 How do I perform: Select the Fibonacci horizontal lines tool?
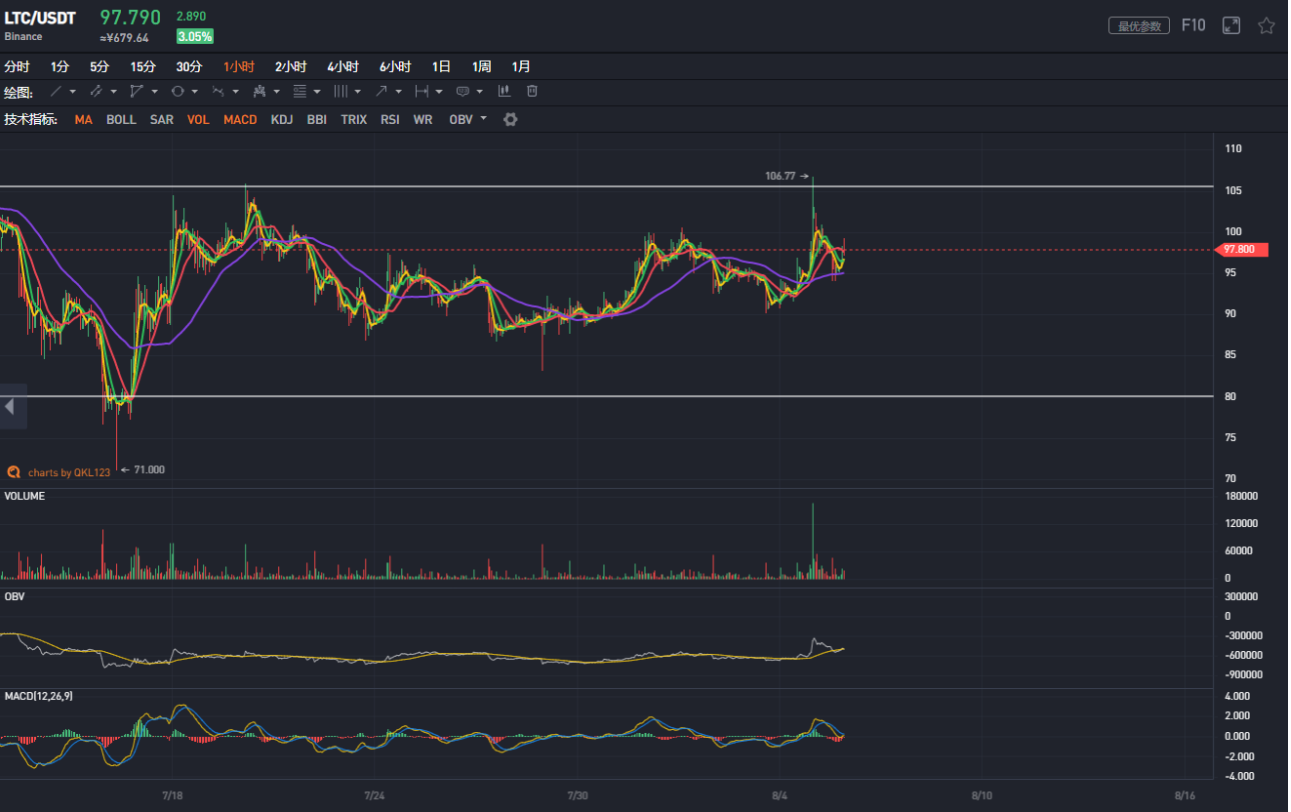[300, 91]
